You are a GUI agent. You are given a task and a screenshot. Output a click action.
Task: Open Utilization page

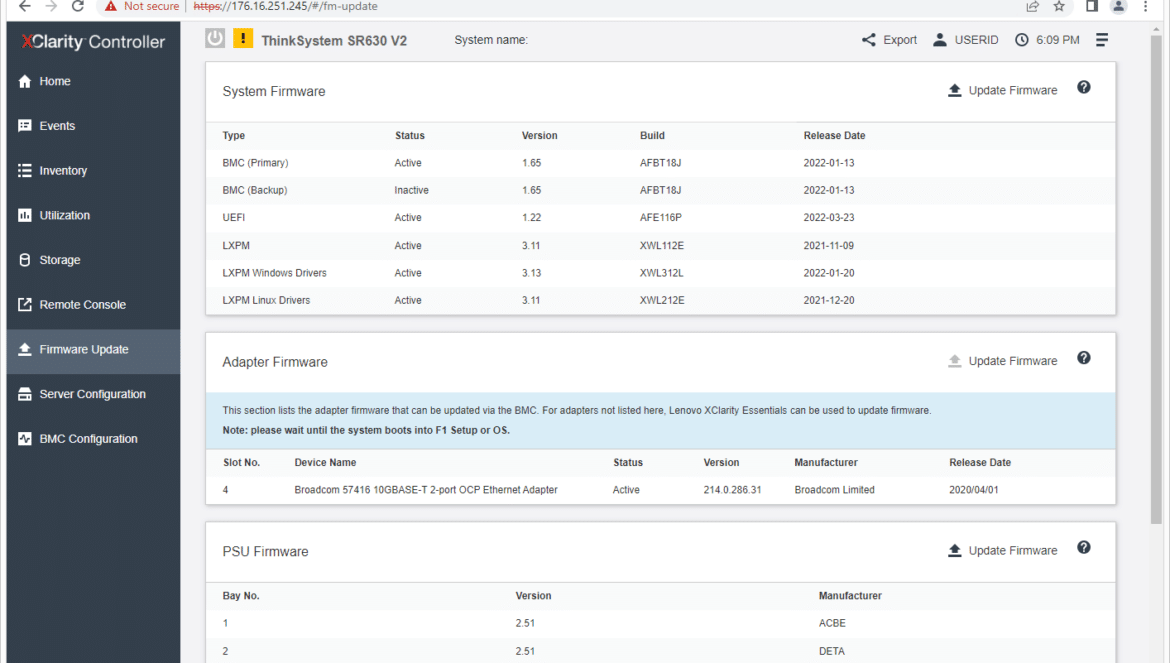(x=93, y=216)
